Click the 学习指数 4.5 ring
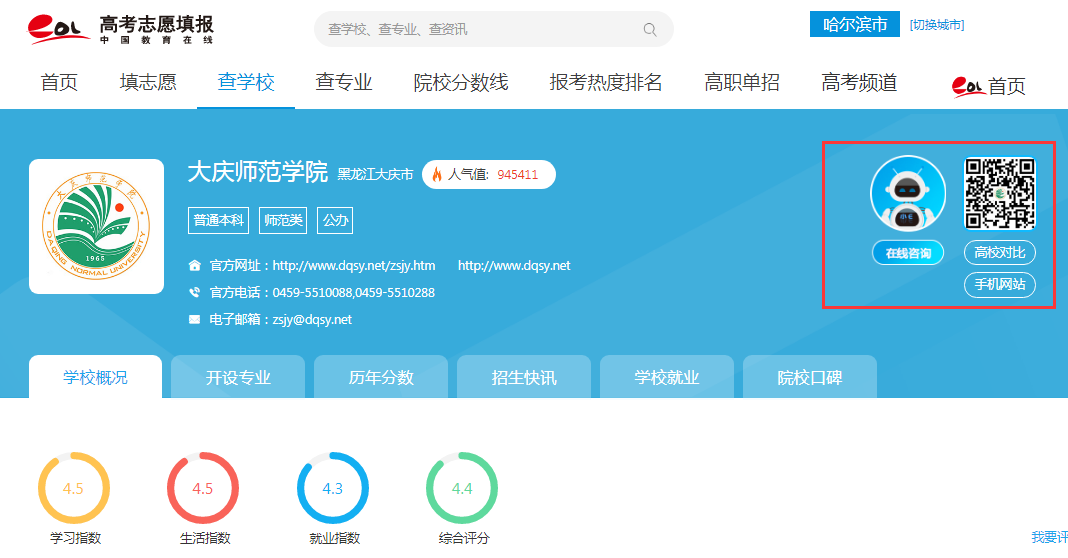Screen dimensions: 1068x558 74,488
